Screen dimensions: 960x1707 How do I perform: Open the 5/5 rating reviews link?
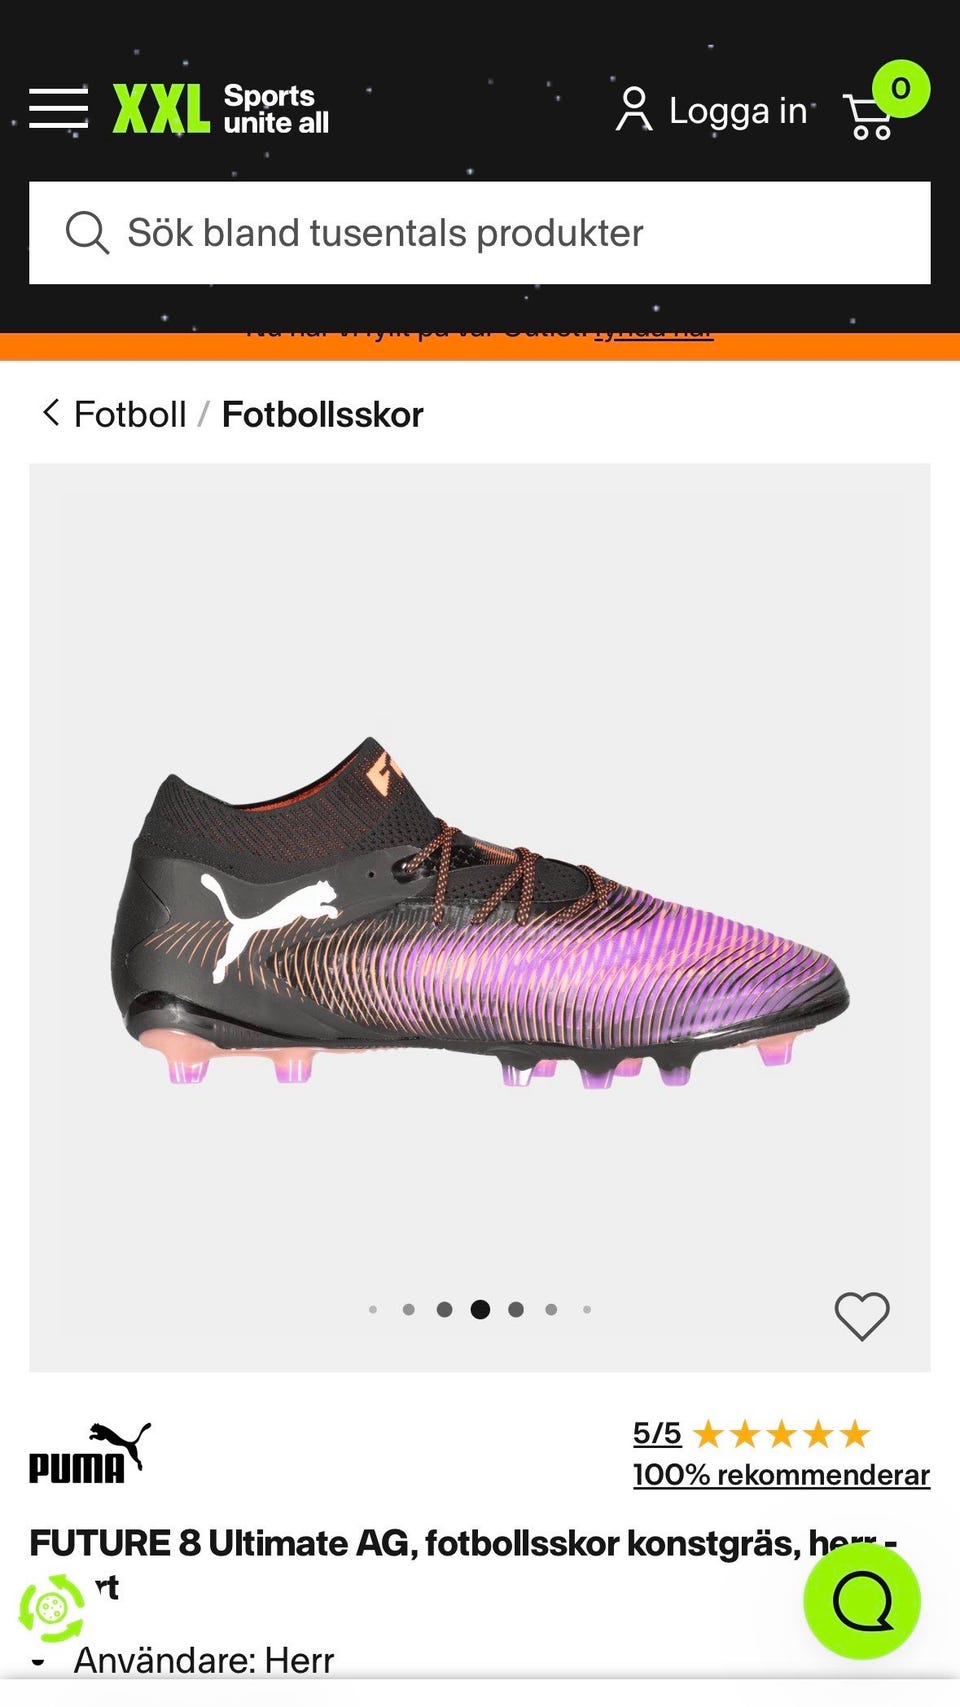(657, 1433)
